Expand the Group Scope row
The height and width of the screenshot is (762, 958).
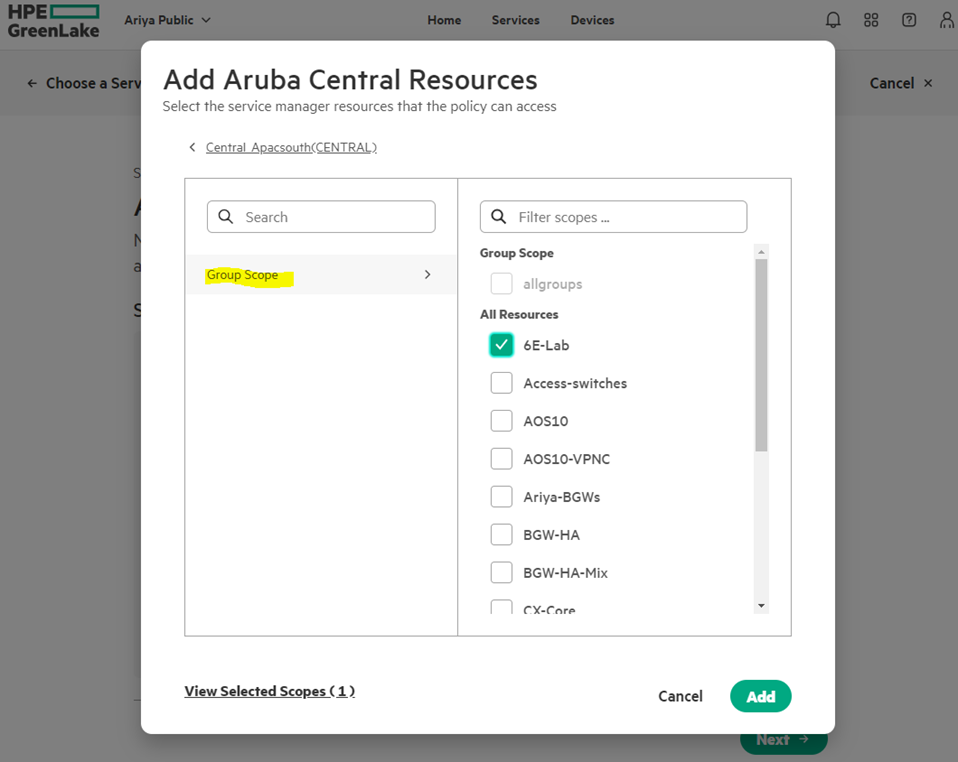427,274
